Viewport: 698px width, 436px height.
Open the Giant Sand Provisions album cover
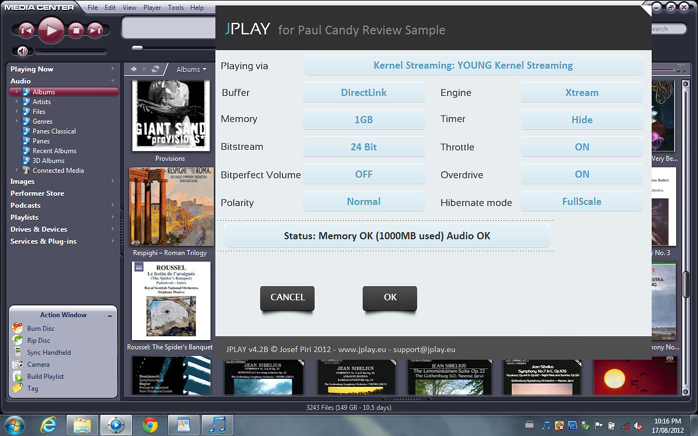coord(171,116)
